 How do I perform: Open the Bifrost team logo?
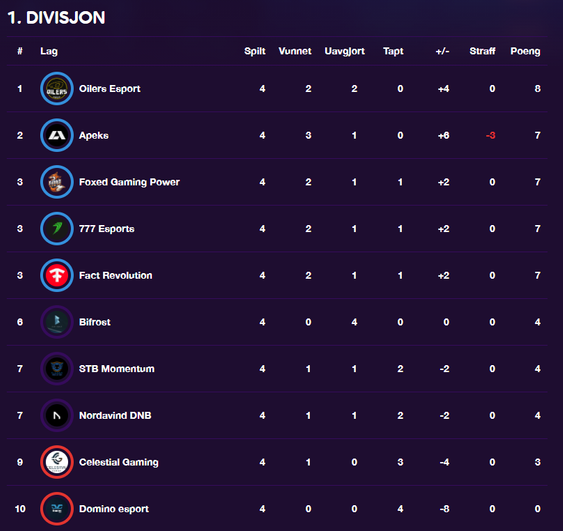57,322
